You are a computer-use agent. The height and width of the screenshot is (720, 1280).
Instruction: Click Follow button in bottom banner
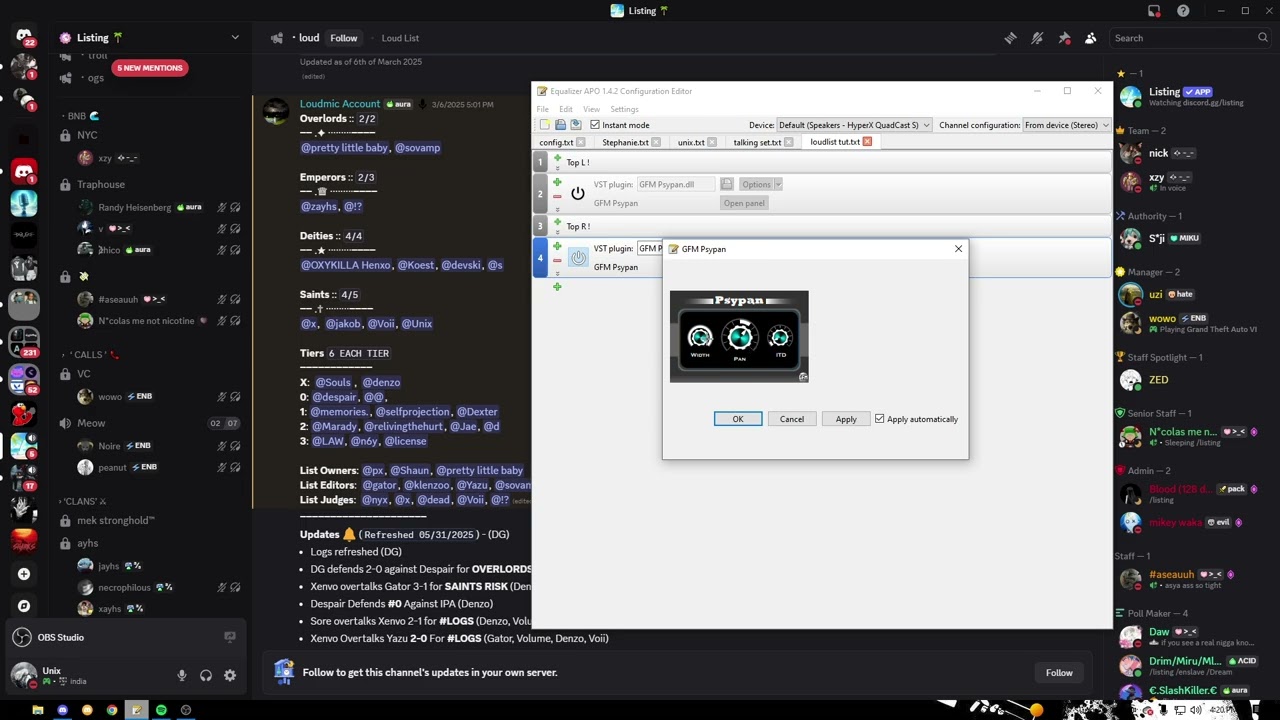pyautogui.click(x=1059, y=673)
